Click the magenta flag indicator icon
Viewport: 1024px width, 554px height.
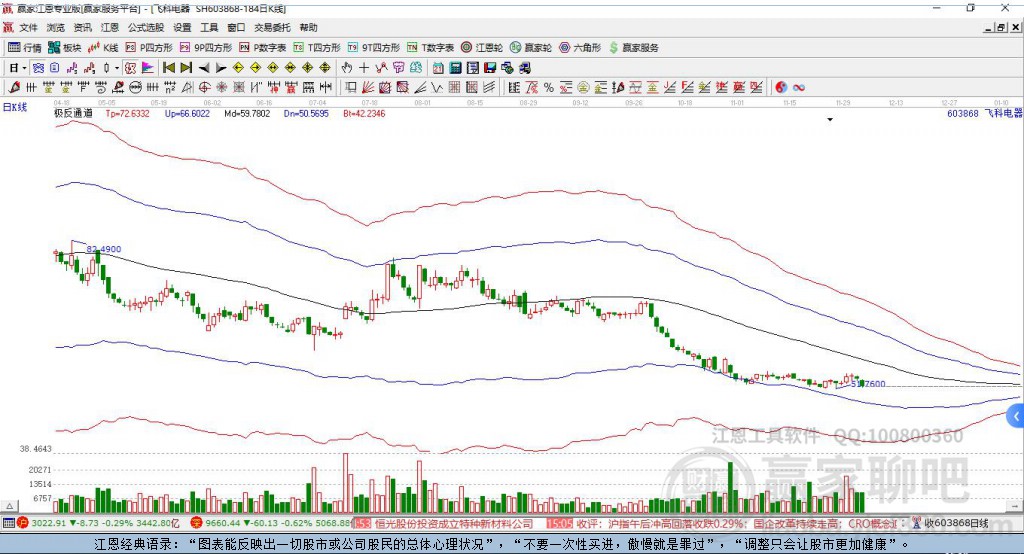148,68
